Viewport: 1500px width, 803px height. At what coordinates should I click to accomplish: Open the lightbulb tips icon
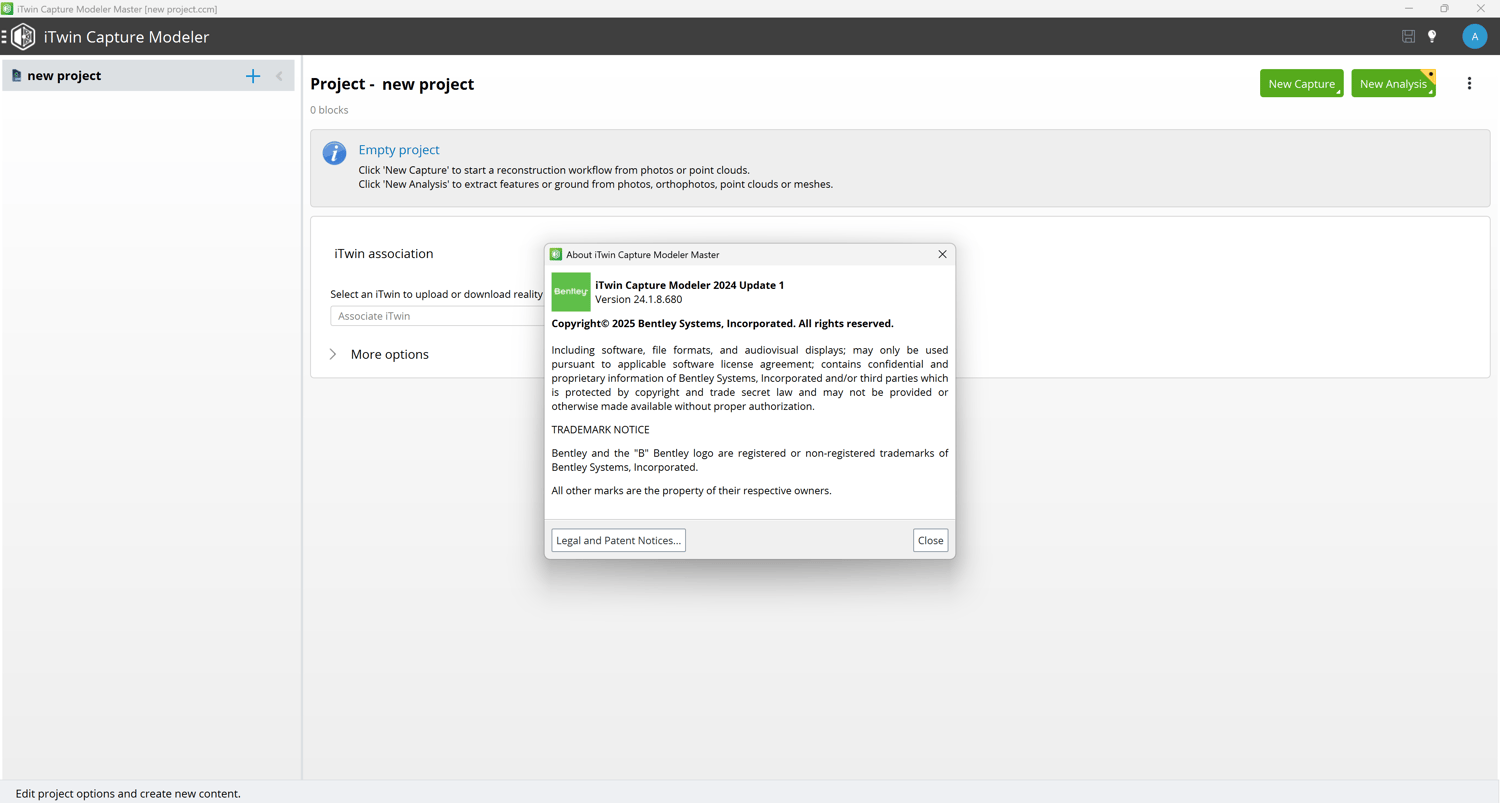[1432, 37]
